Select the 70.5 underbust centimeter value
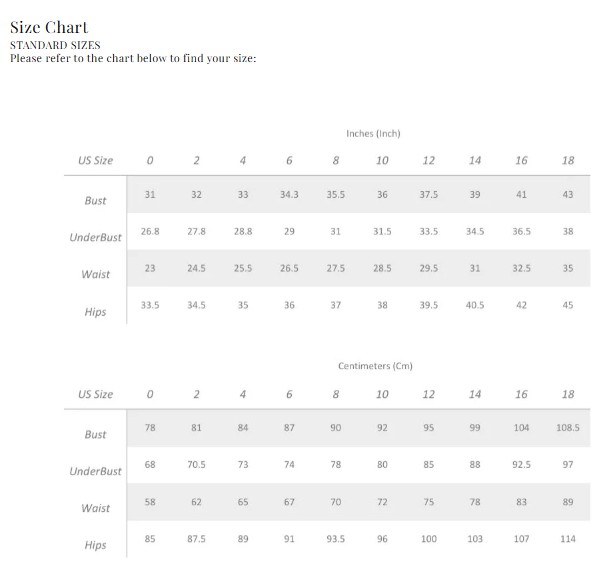Screen dimensions: 613x584 [196, 464]
